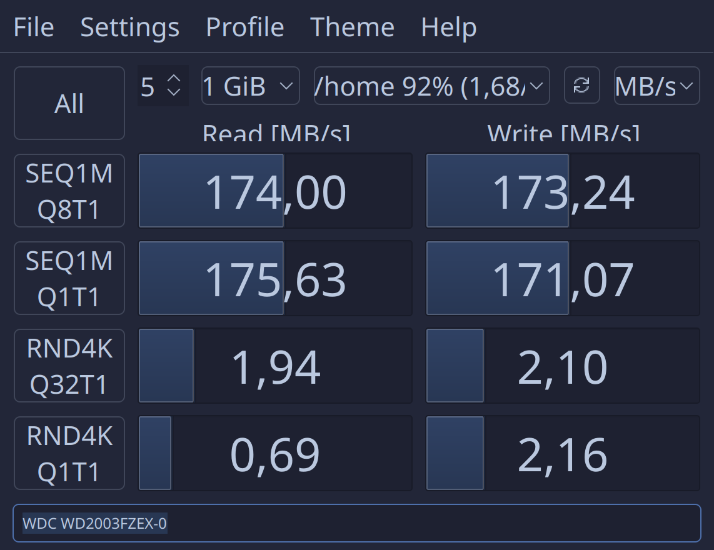Open the Settings menu
Image resolution: width=714 pixels, height=550 pixels.
[130, 27]
